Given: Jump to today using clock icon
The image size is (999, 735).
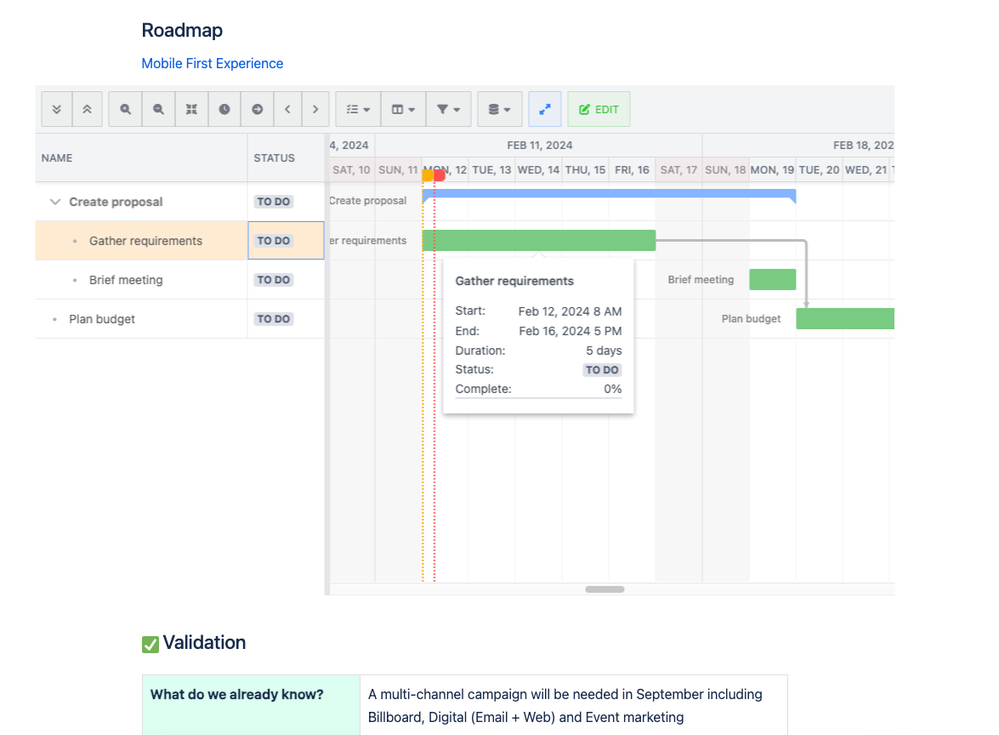Looking at the screenshot, I should pos(224,110).
